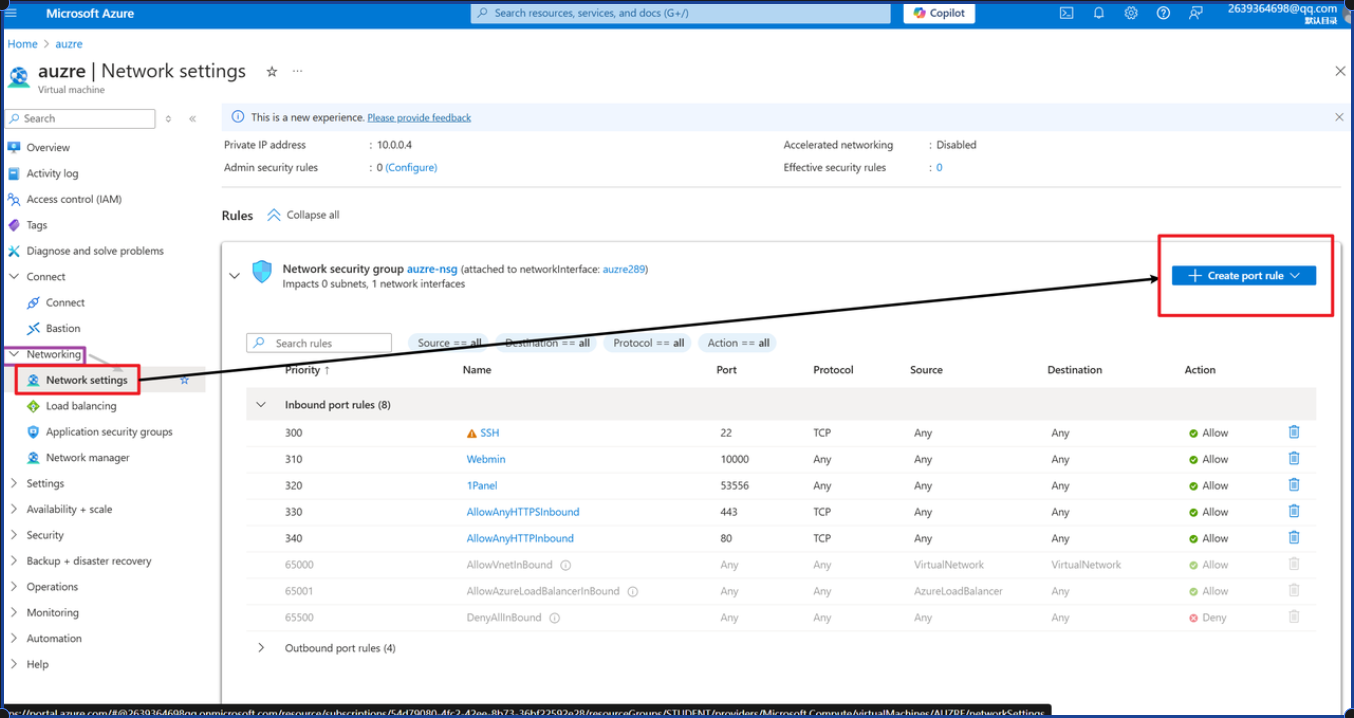Click Collapse all rules
This screenshot has width=1354, height=718.
[303, 215]
